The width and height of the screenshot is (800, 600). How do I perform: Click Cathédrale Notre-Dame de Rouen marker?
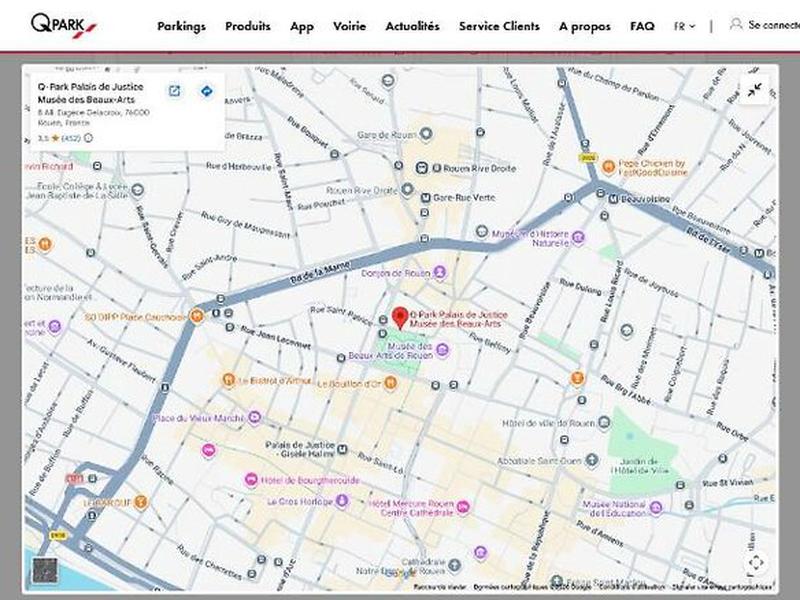[454, 565]
